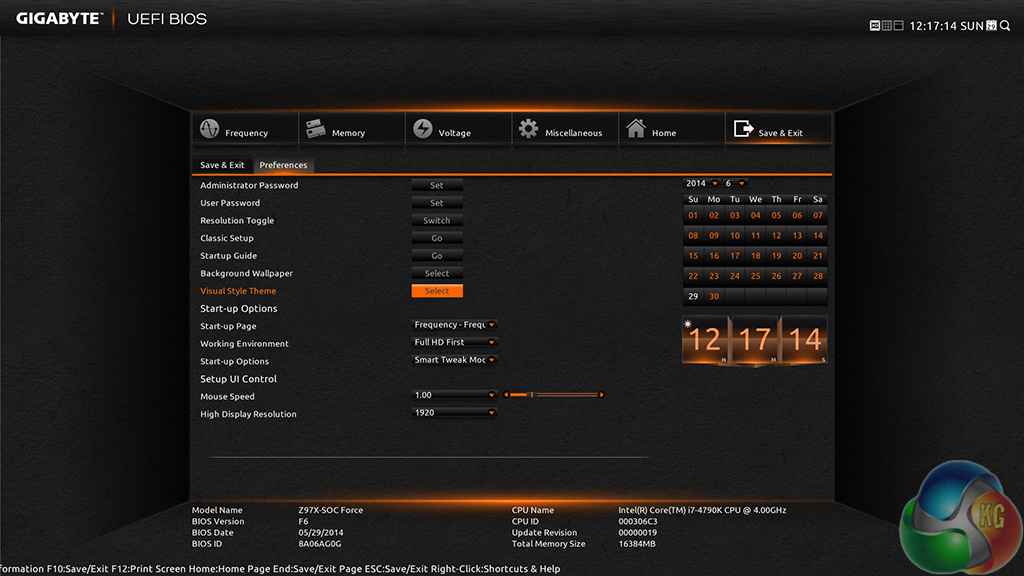Click left arrow of Mouse Speed slider
The width and height of the screenshot is (1024, 576).
point(506,395)
